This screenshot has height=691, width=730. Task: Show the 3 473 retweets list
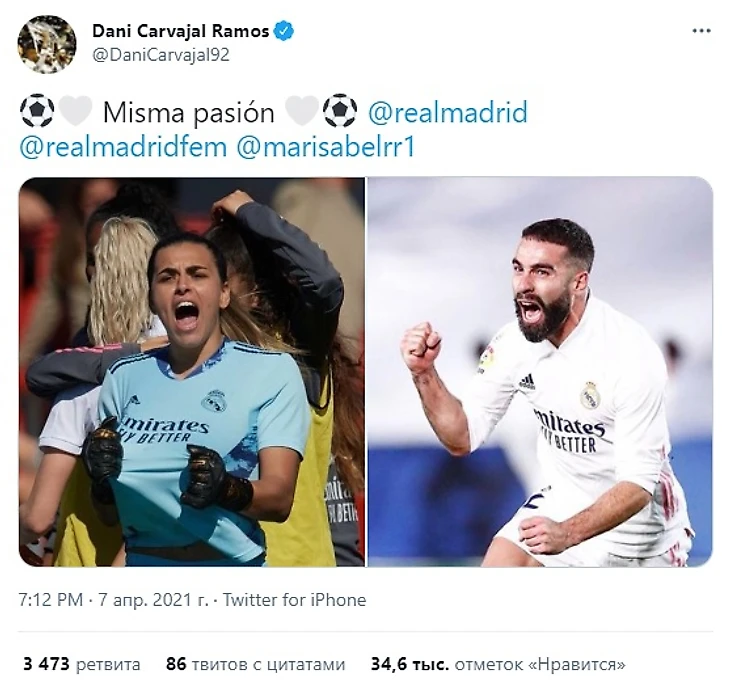coord(81,664)
